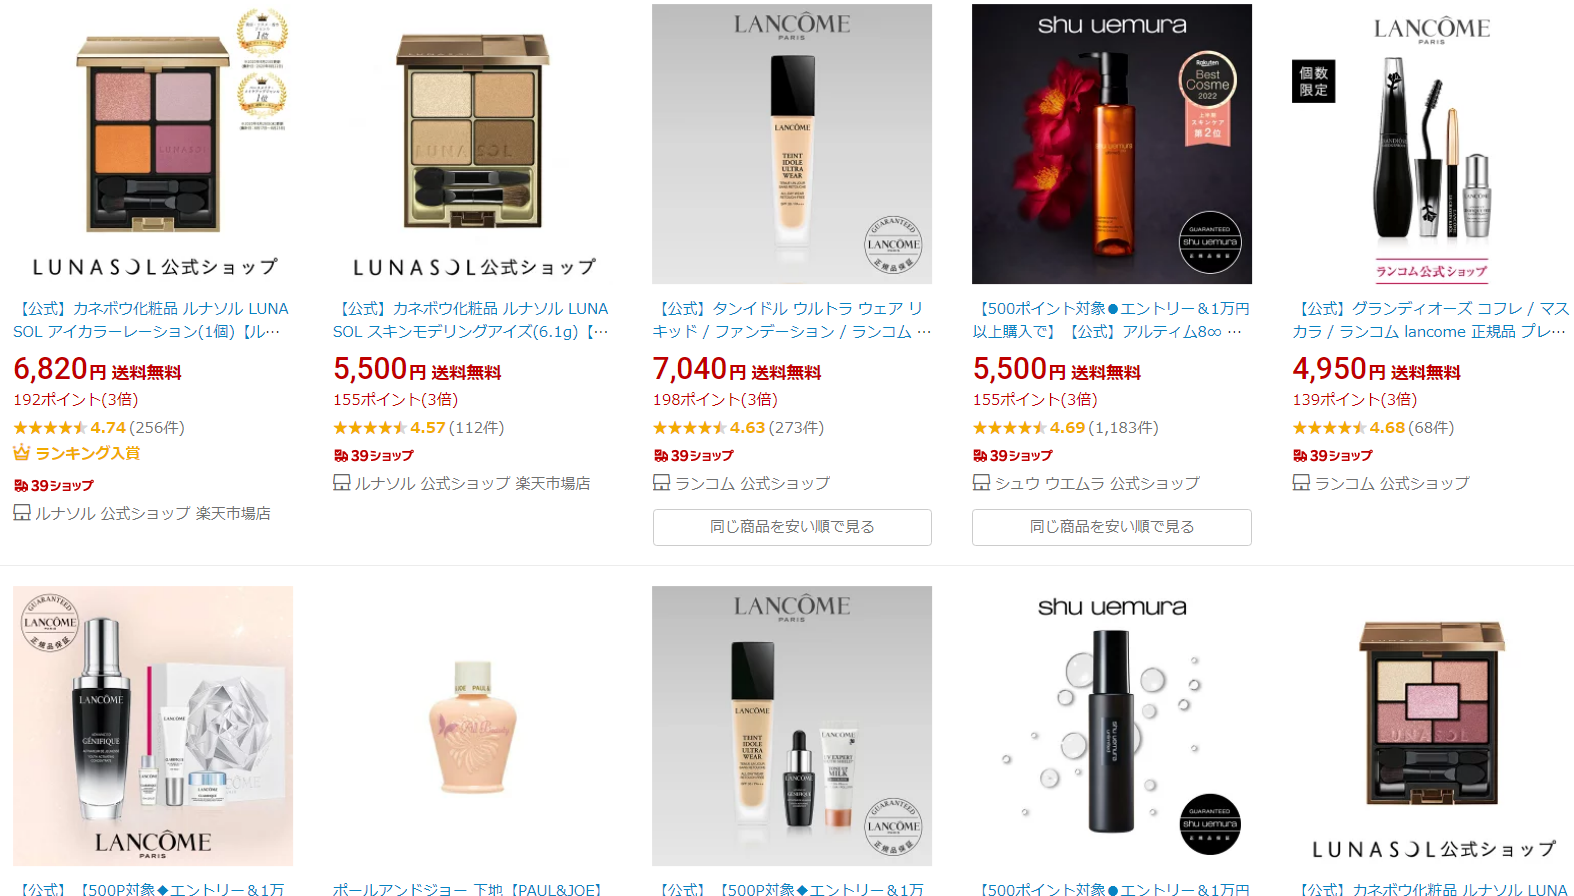
Task: Click the shop icon beside ルナソル 公式ショップ 楽天市場店 under the 6,820円 item
Action: [x=22, y=513]
